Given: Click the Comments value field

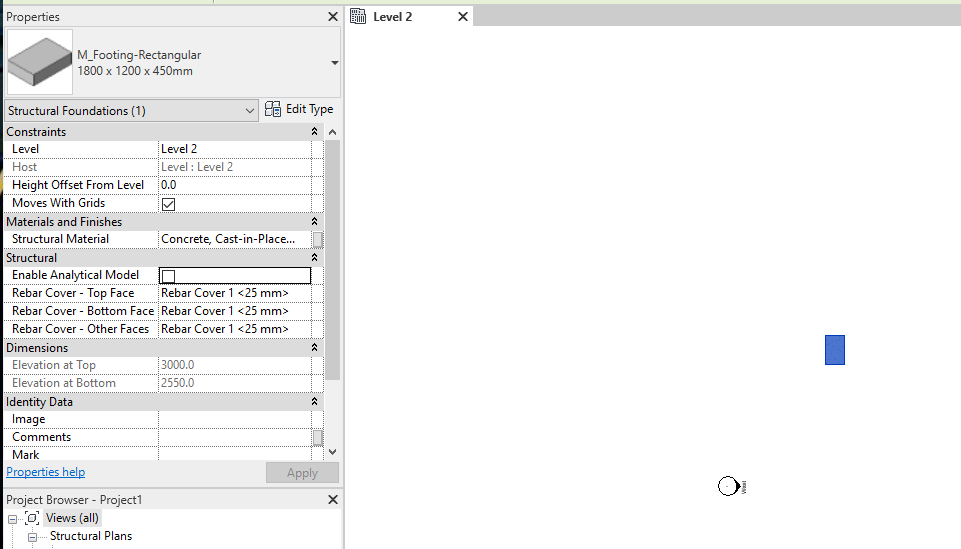Looking at the screenshot, I should (235, 437).
